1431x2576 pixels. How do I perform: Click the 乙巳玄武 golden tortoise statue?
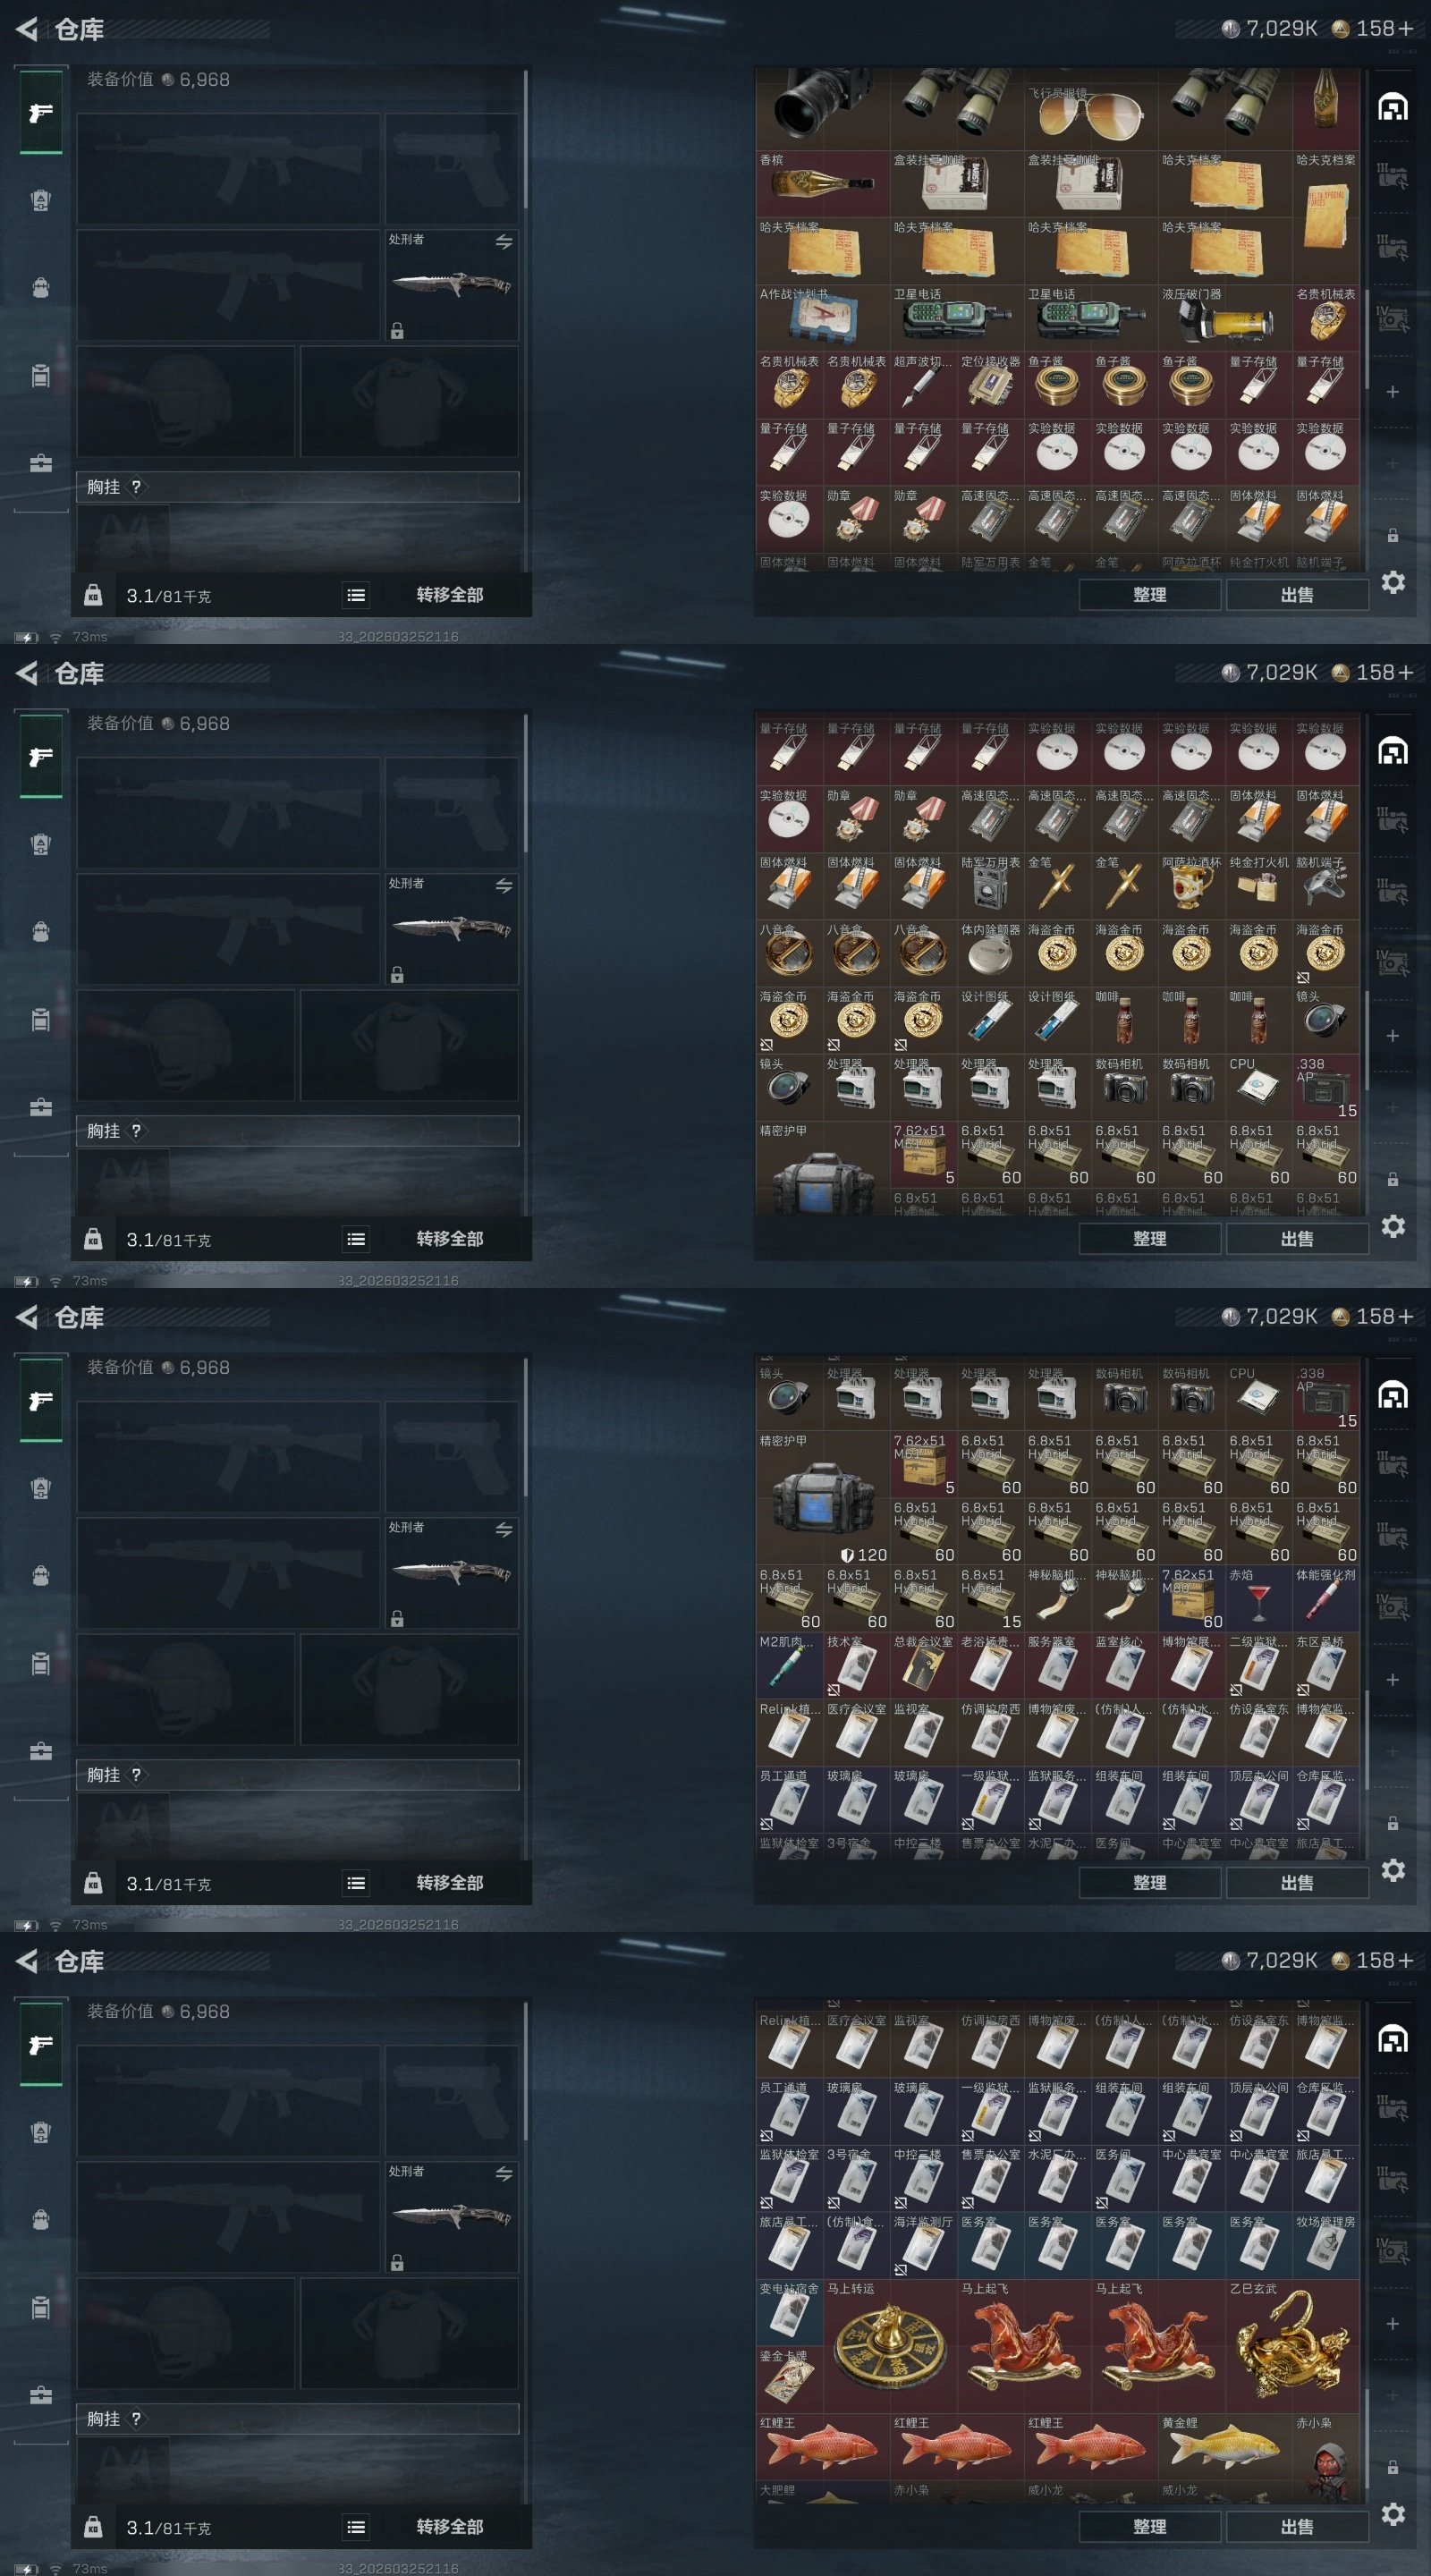(1292, 2347)
